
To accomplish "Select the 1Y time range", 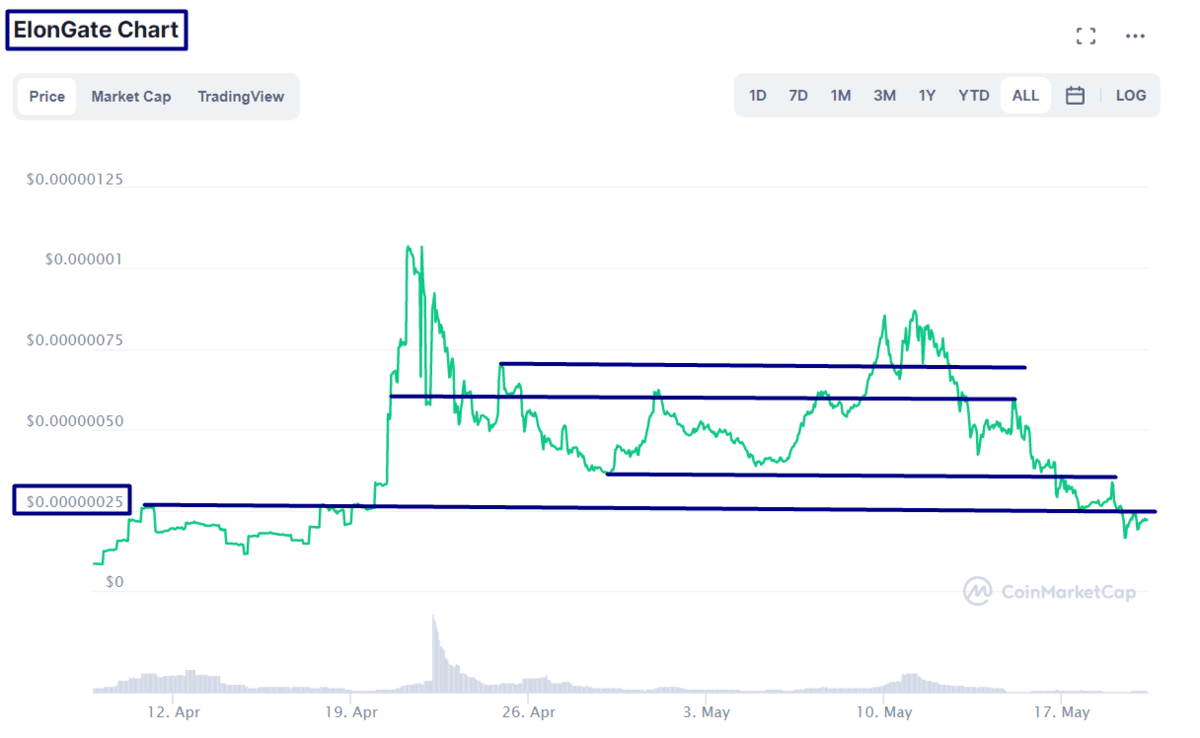I will point(927,96).
